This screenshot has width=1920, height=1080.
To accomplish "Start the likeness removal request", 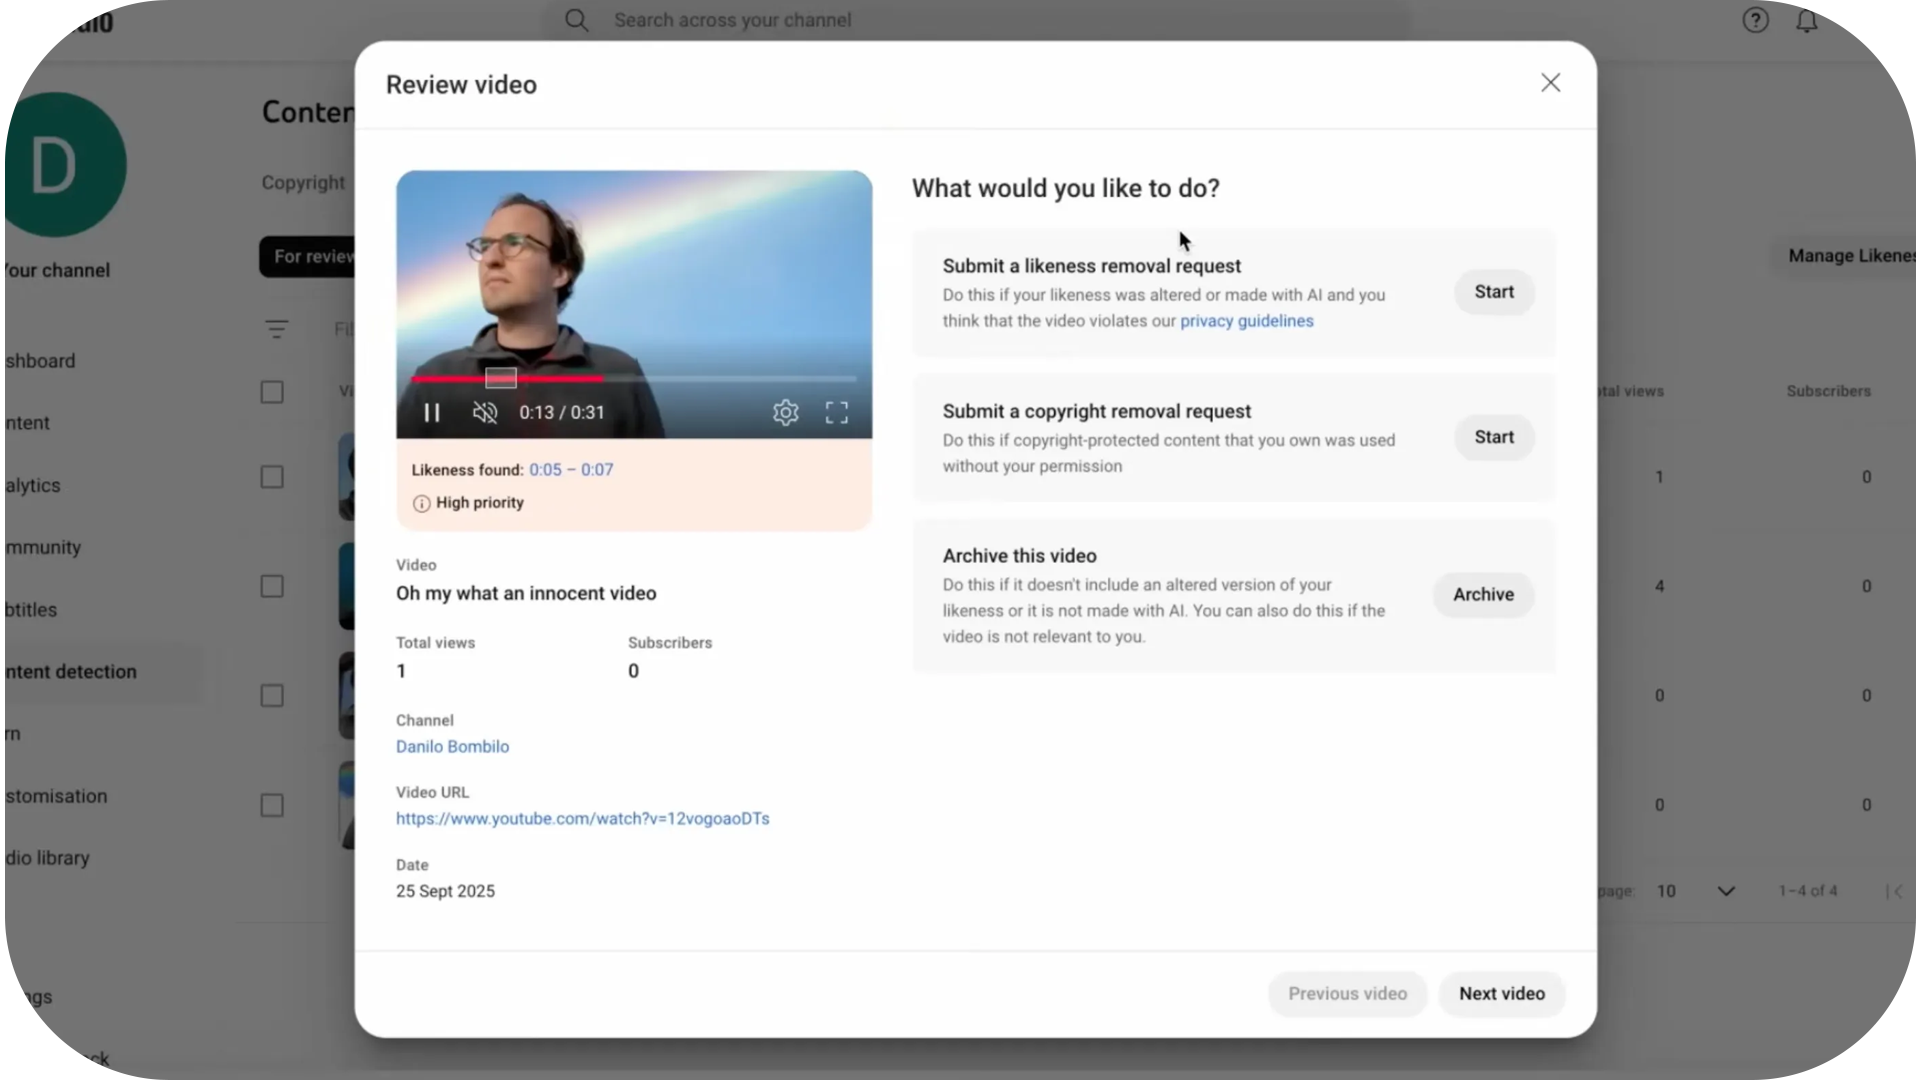I will pyautogui.click(x=1494, y=292).
